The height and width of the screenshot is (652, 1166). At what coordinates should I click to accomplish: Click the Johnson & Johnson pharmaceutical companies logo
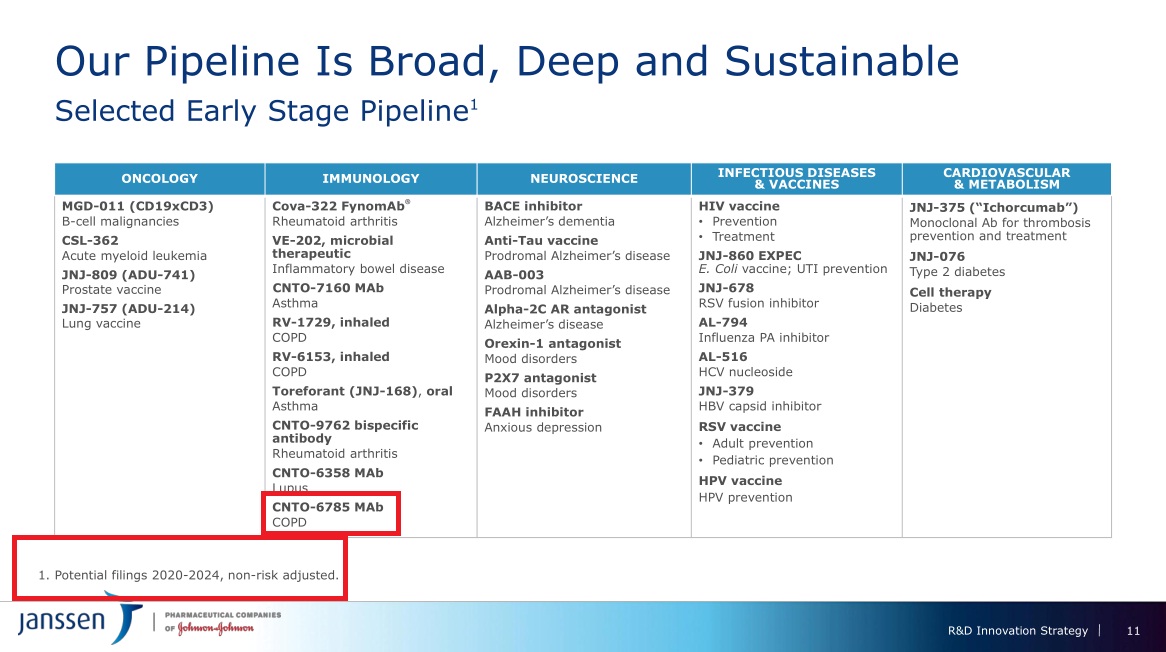point(222,622)
